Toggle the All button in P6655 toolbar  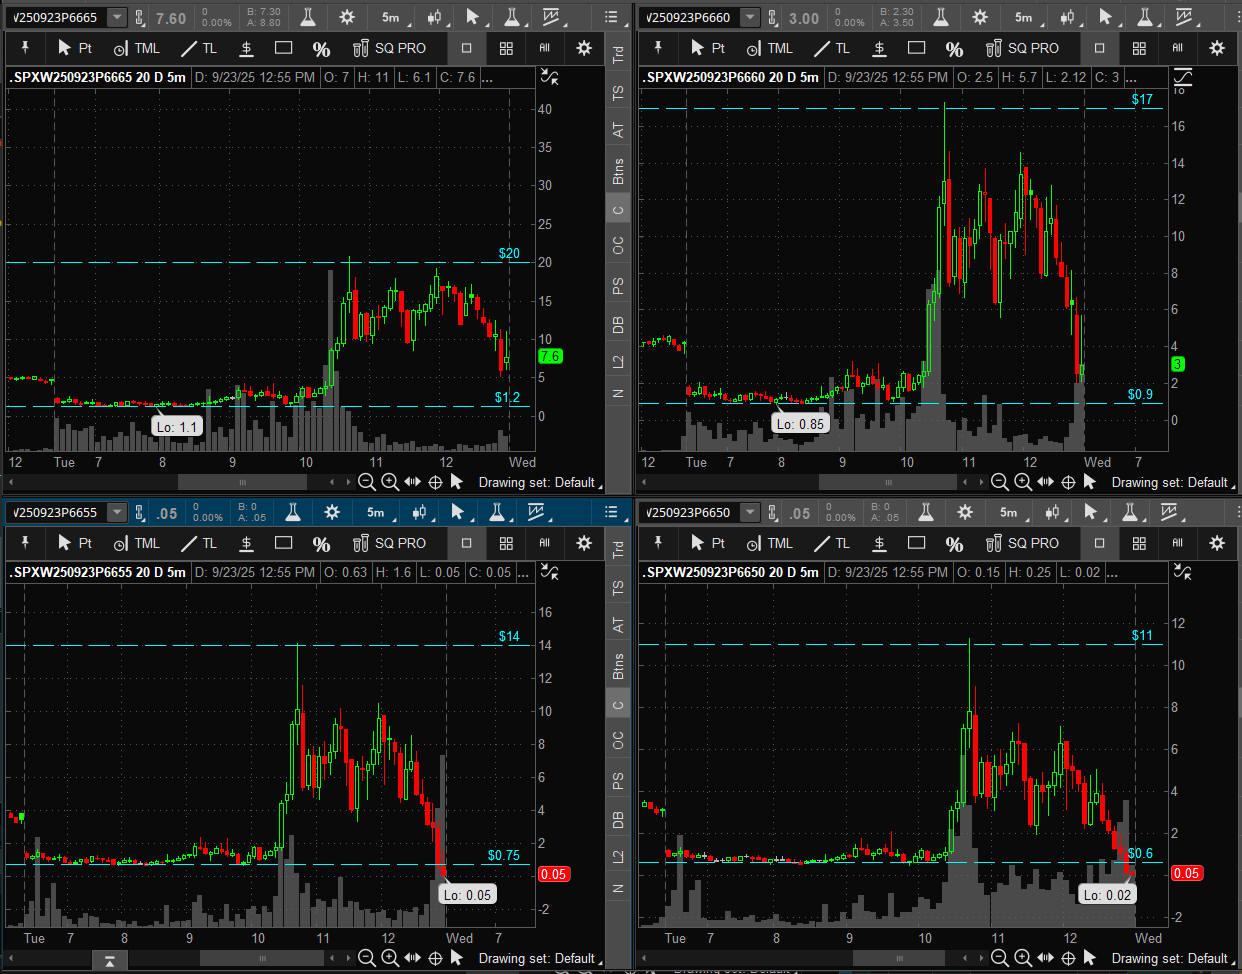(544, 543)
